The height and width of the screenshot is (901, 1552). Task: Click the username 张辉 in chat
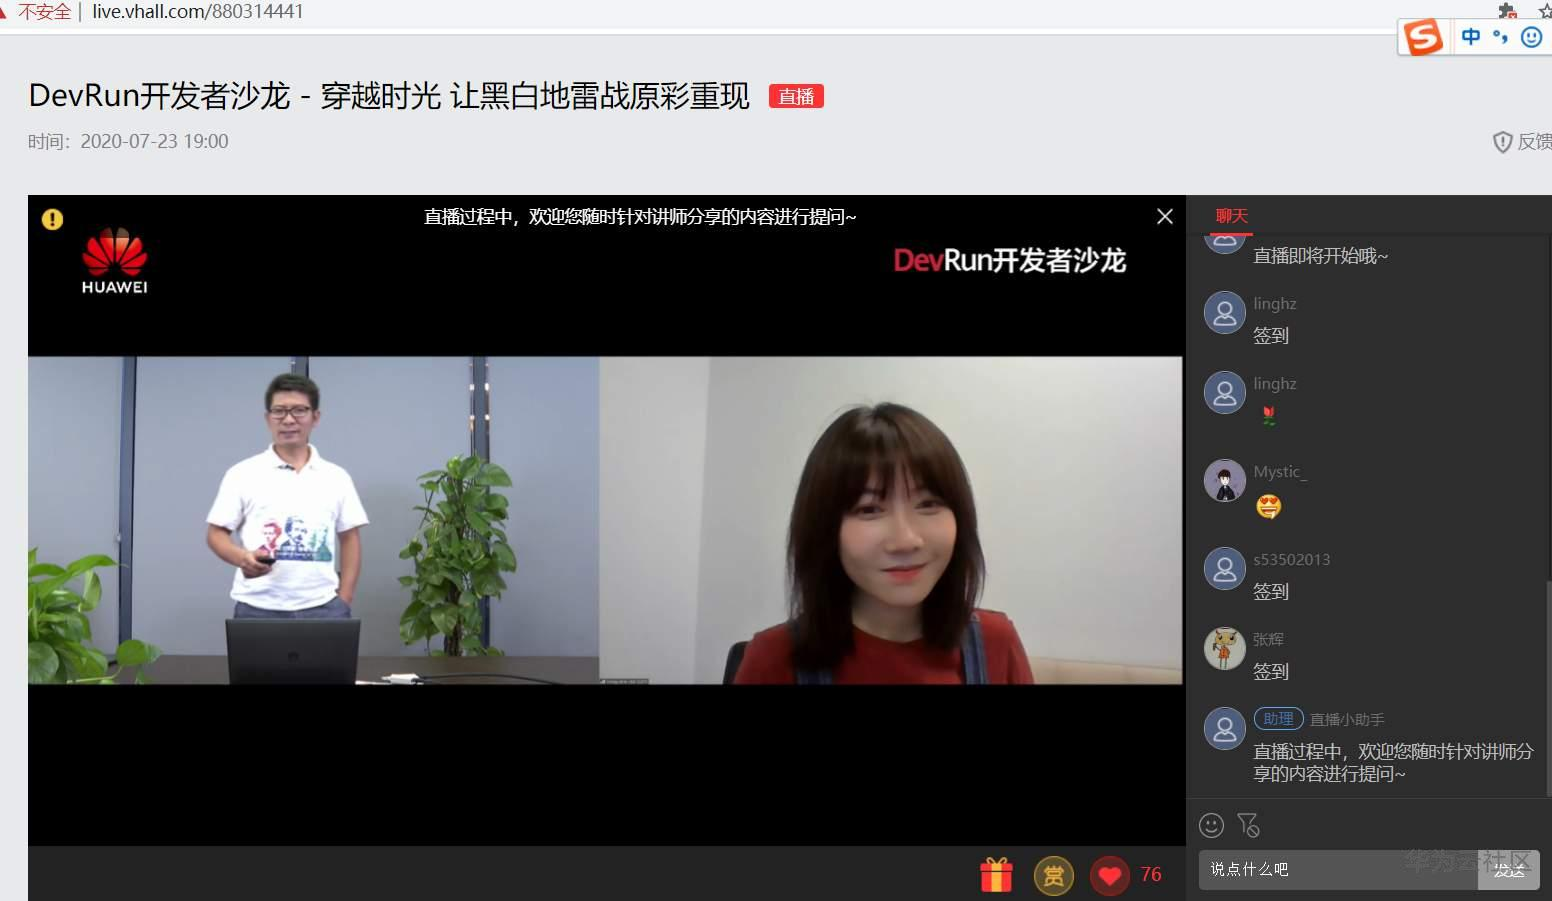(x=1268, y=640)
